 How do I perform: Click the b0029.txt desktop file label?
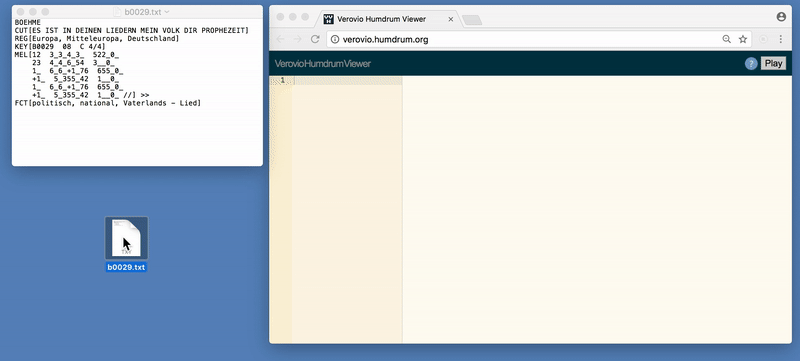pos(127,267)
